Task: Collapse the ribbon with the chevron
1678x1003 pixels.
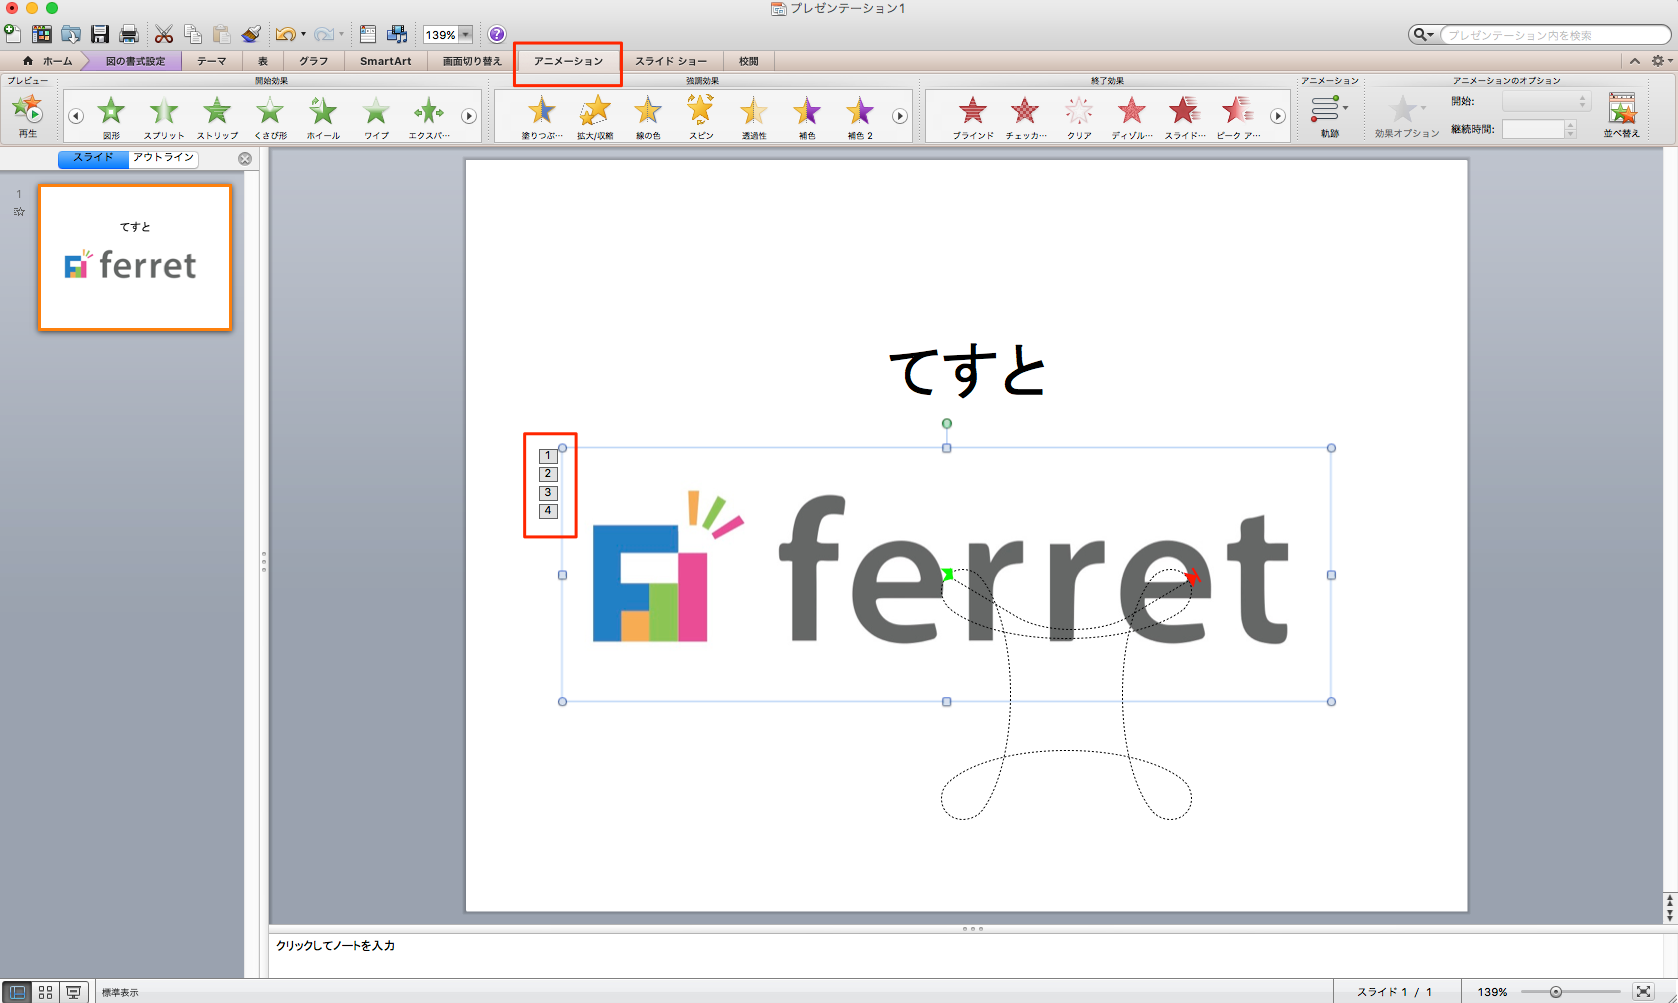Action: (1635, 61)
